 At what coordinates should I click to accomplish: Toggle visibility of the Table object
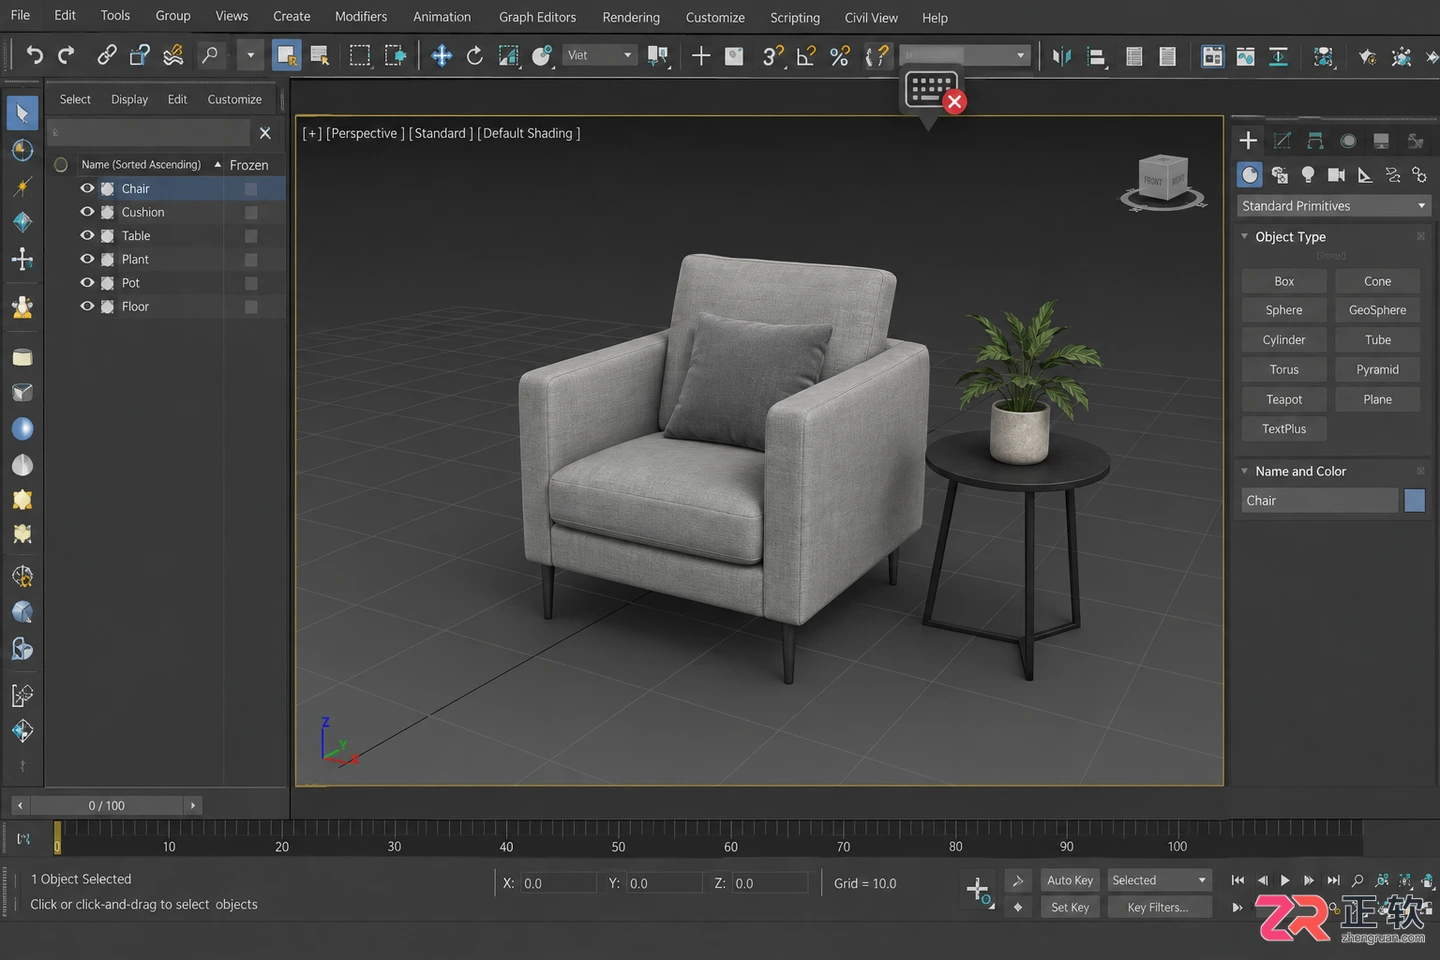pos(87,235)
